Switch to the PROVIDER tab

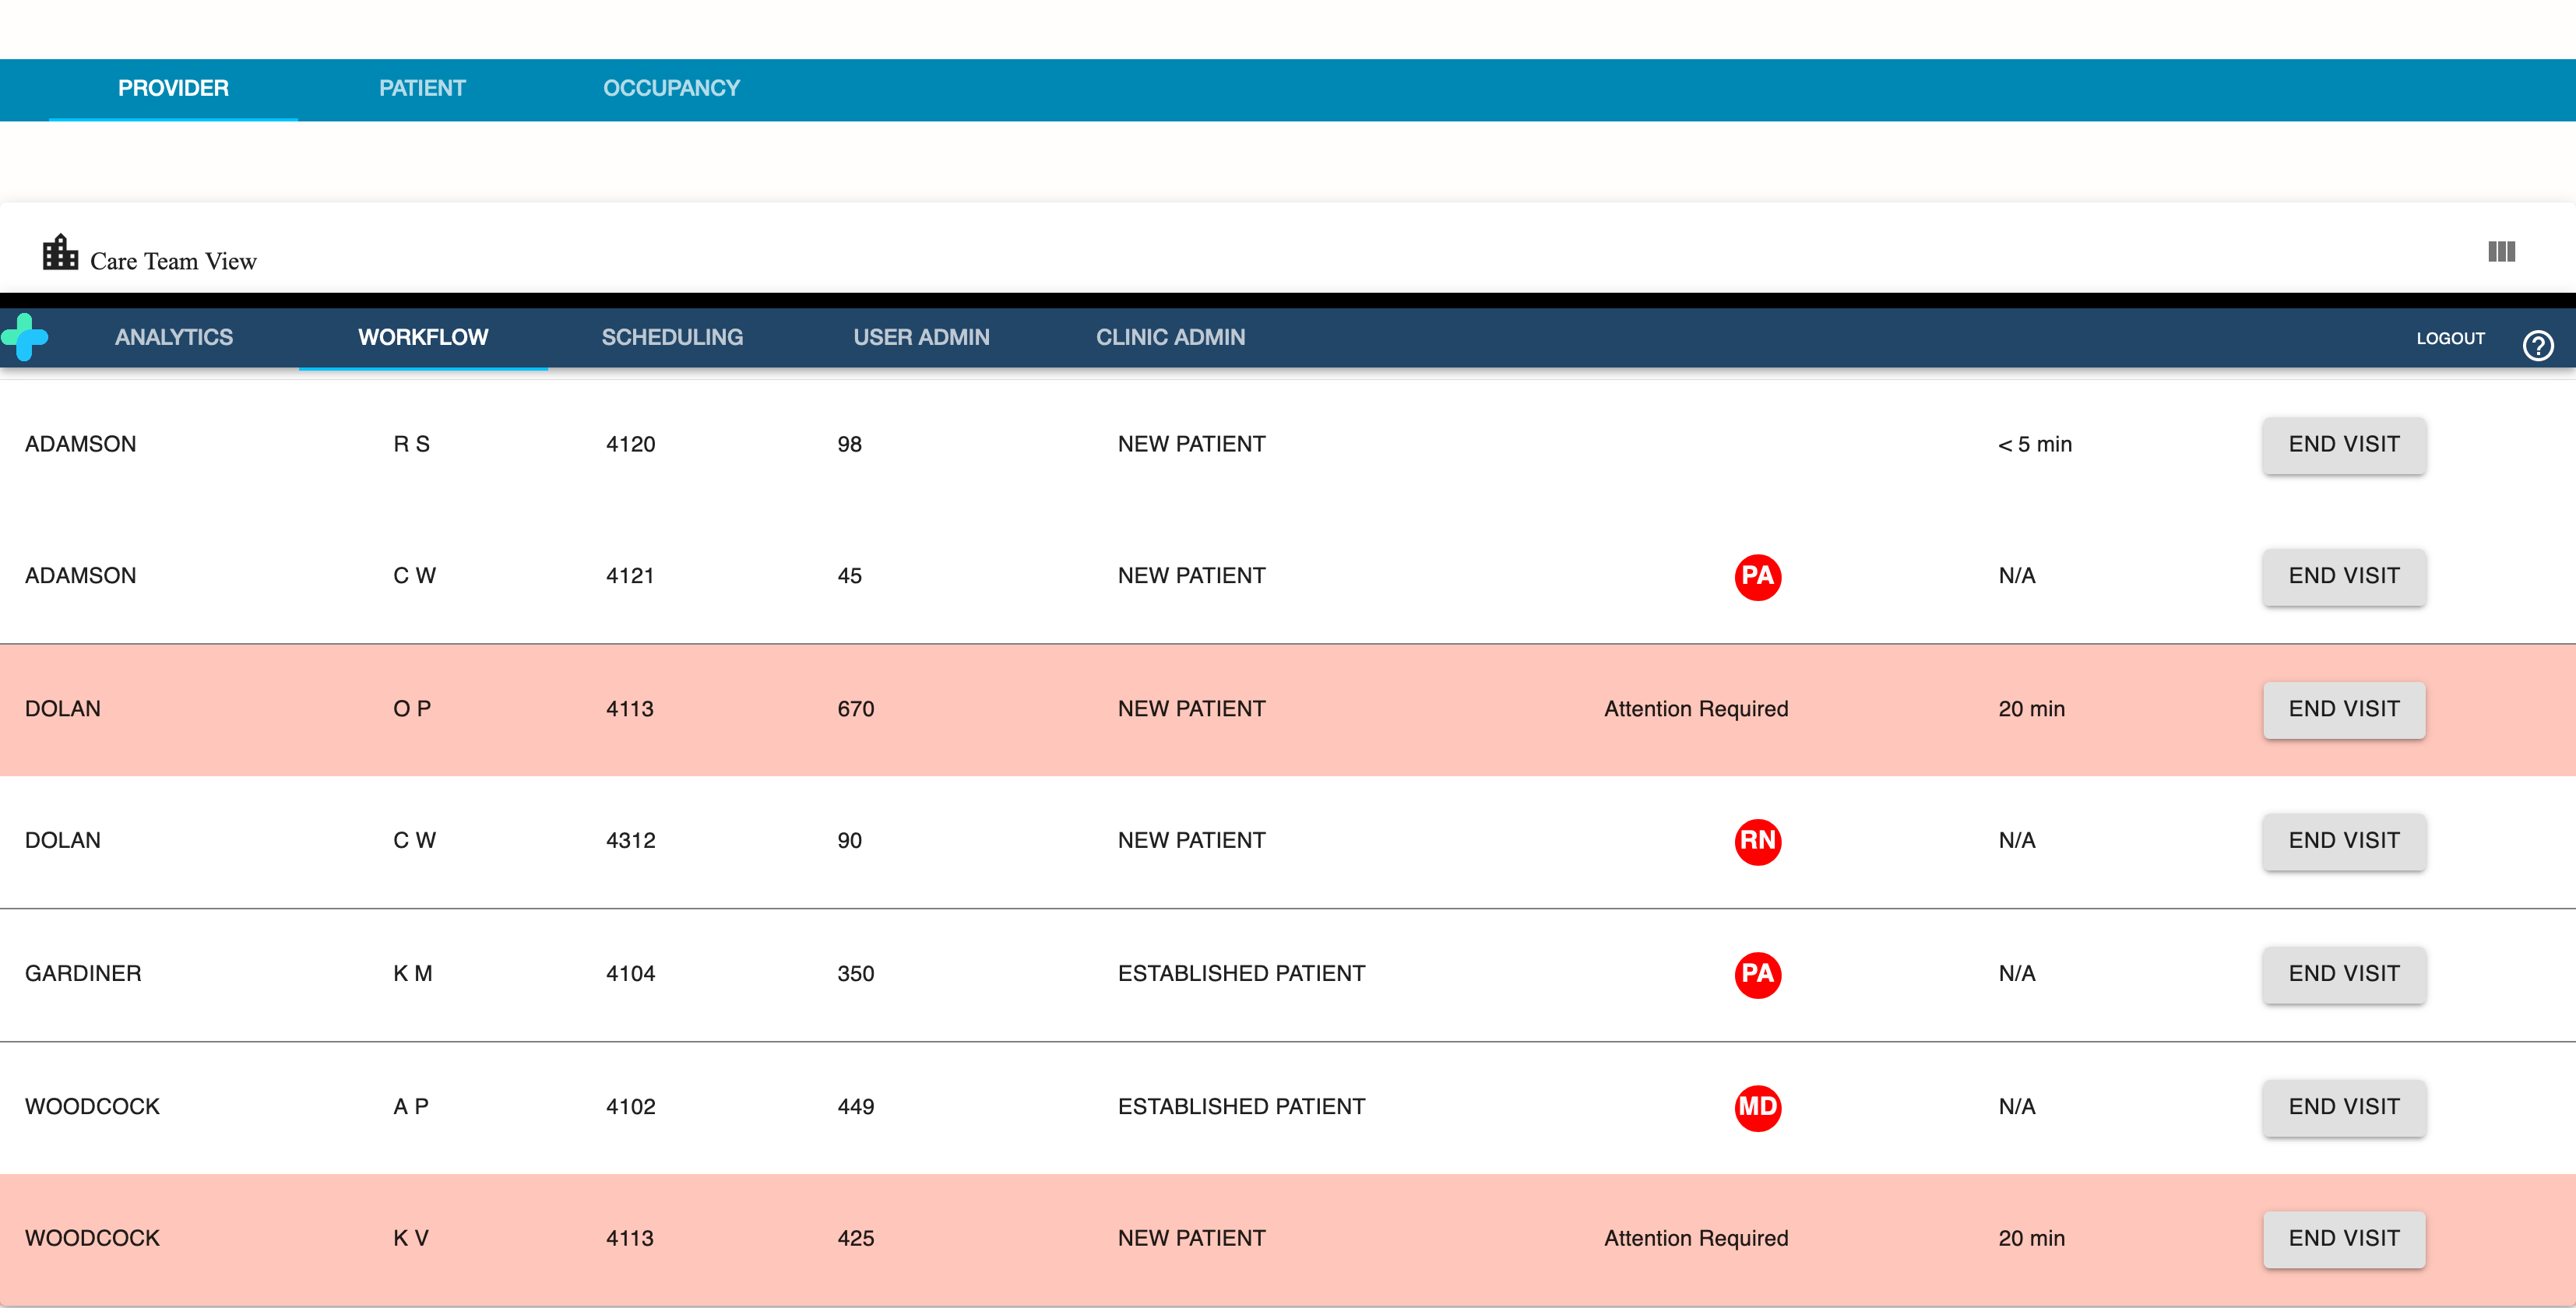[173, 89]
